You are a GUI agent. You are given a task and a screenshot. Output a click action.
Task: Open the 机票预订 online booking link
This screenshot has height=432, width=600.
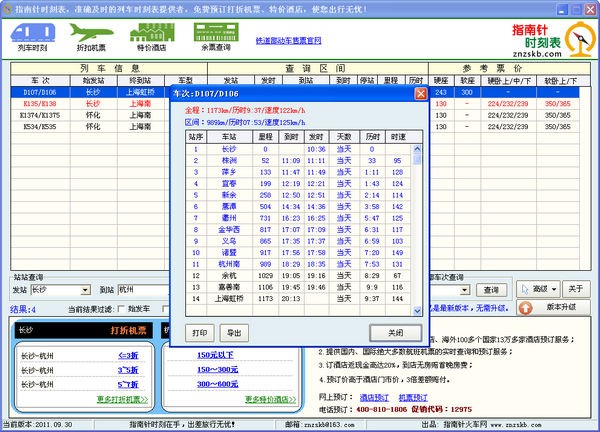coord(413,398)
